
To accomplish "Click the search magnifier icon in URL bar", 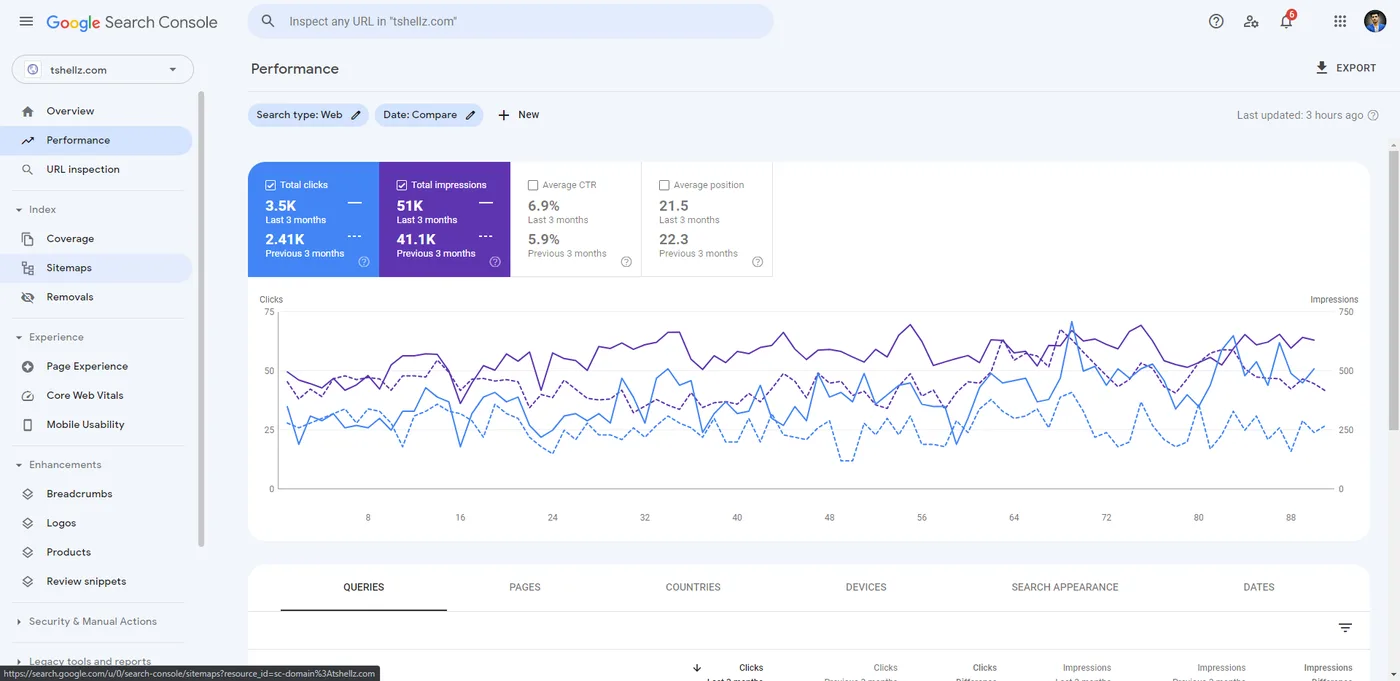I will pyautogui.click(x=268, y=21).
